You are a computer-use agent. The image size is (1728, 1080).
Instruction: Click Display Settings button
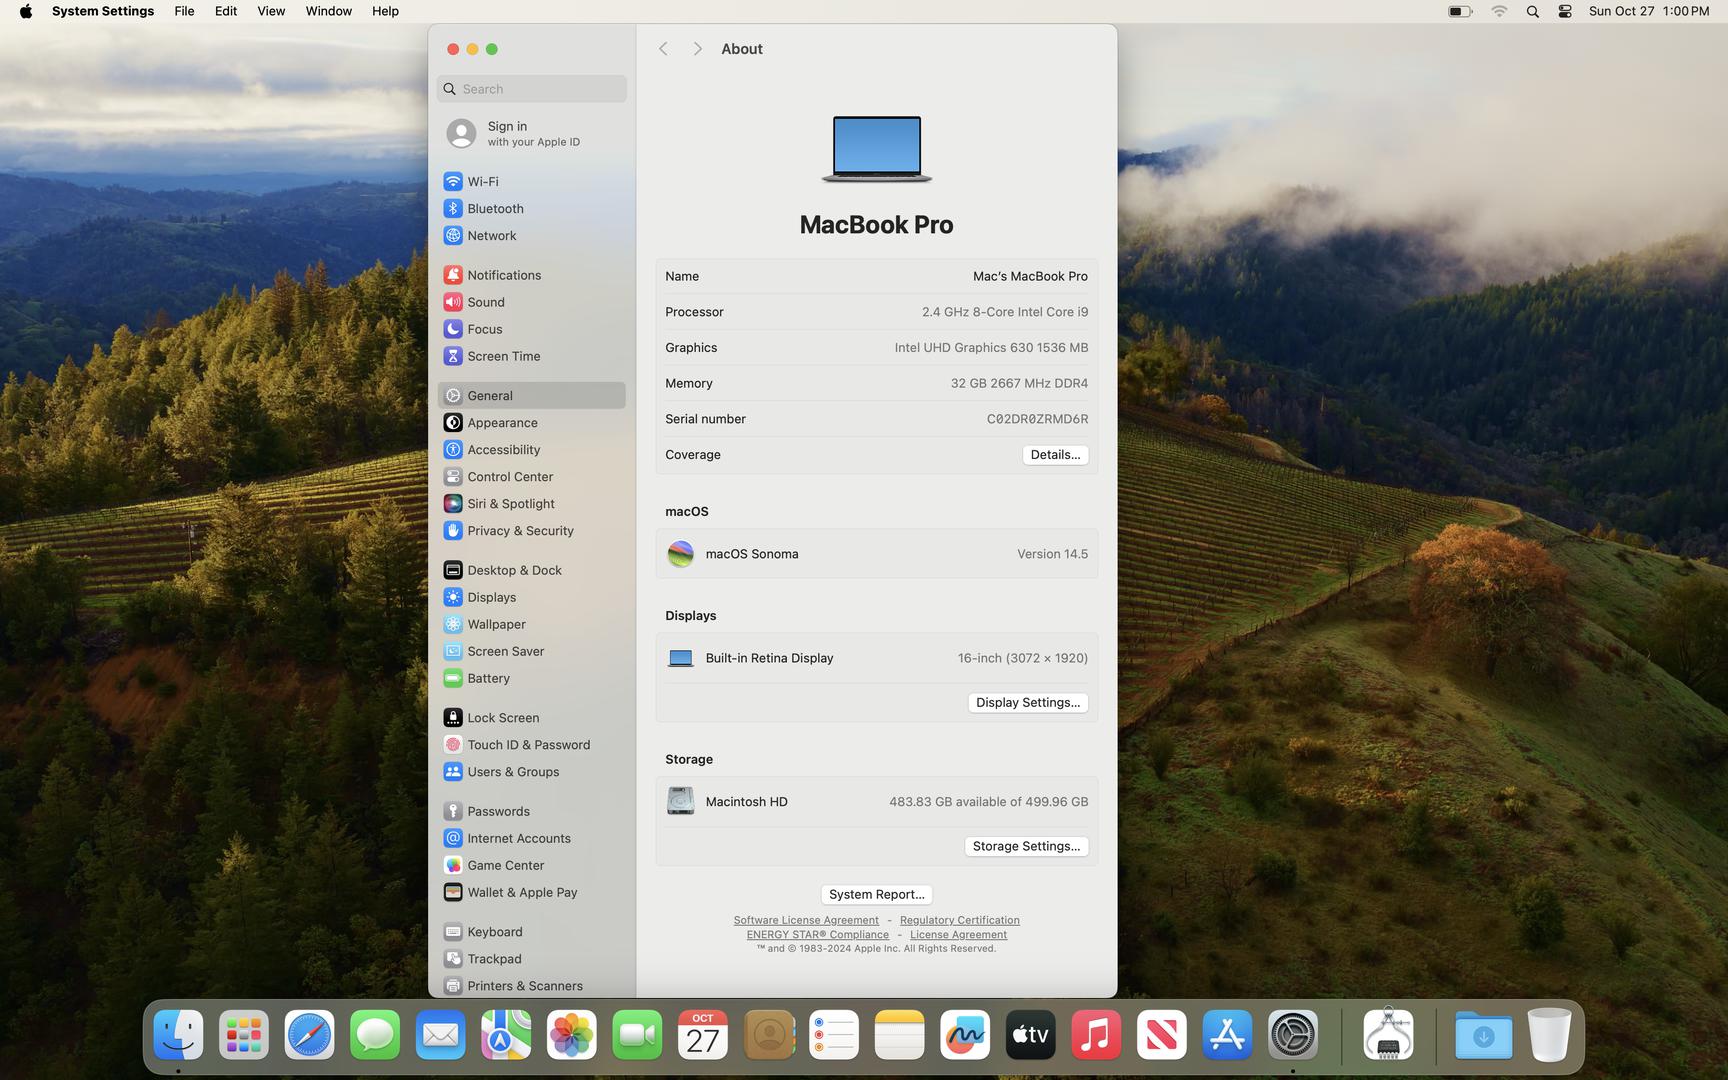1027,703
